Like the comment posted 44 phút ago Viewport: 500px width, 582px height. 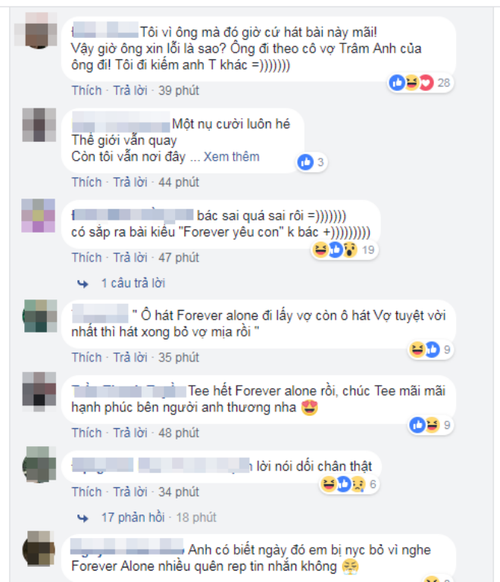86,182
